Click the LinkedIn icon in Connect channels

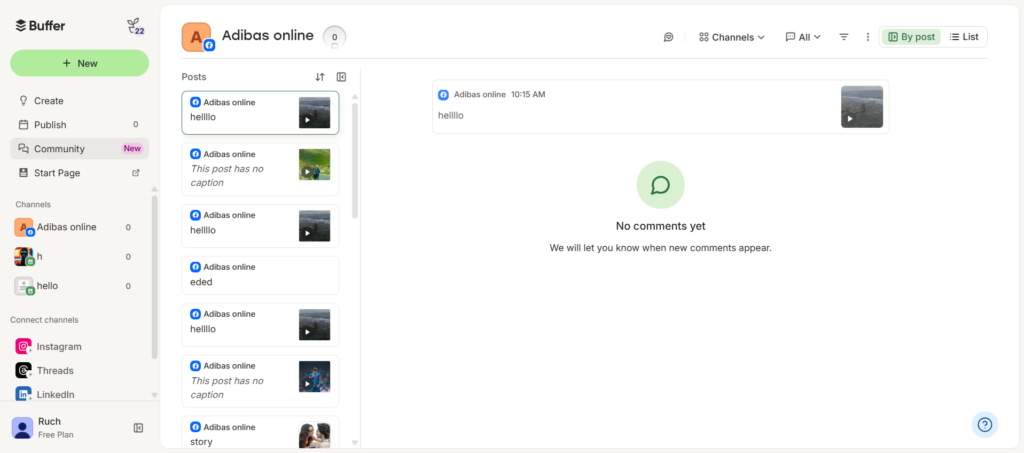pyautogui.click(x=24, y=394)
